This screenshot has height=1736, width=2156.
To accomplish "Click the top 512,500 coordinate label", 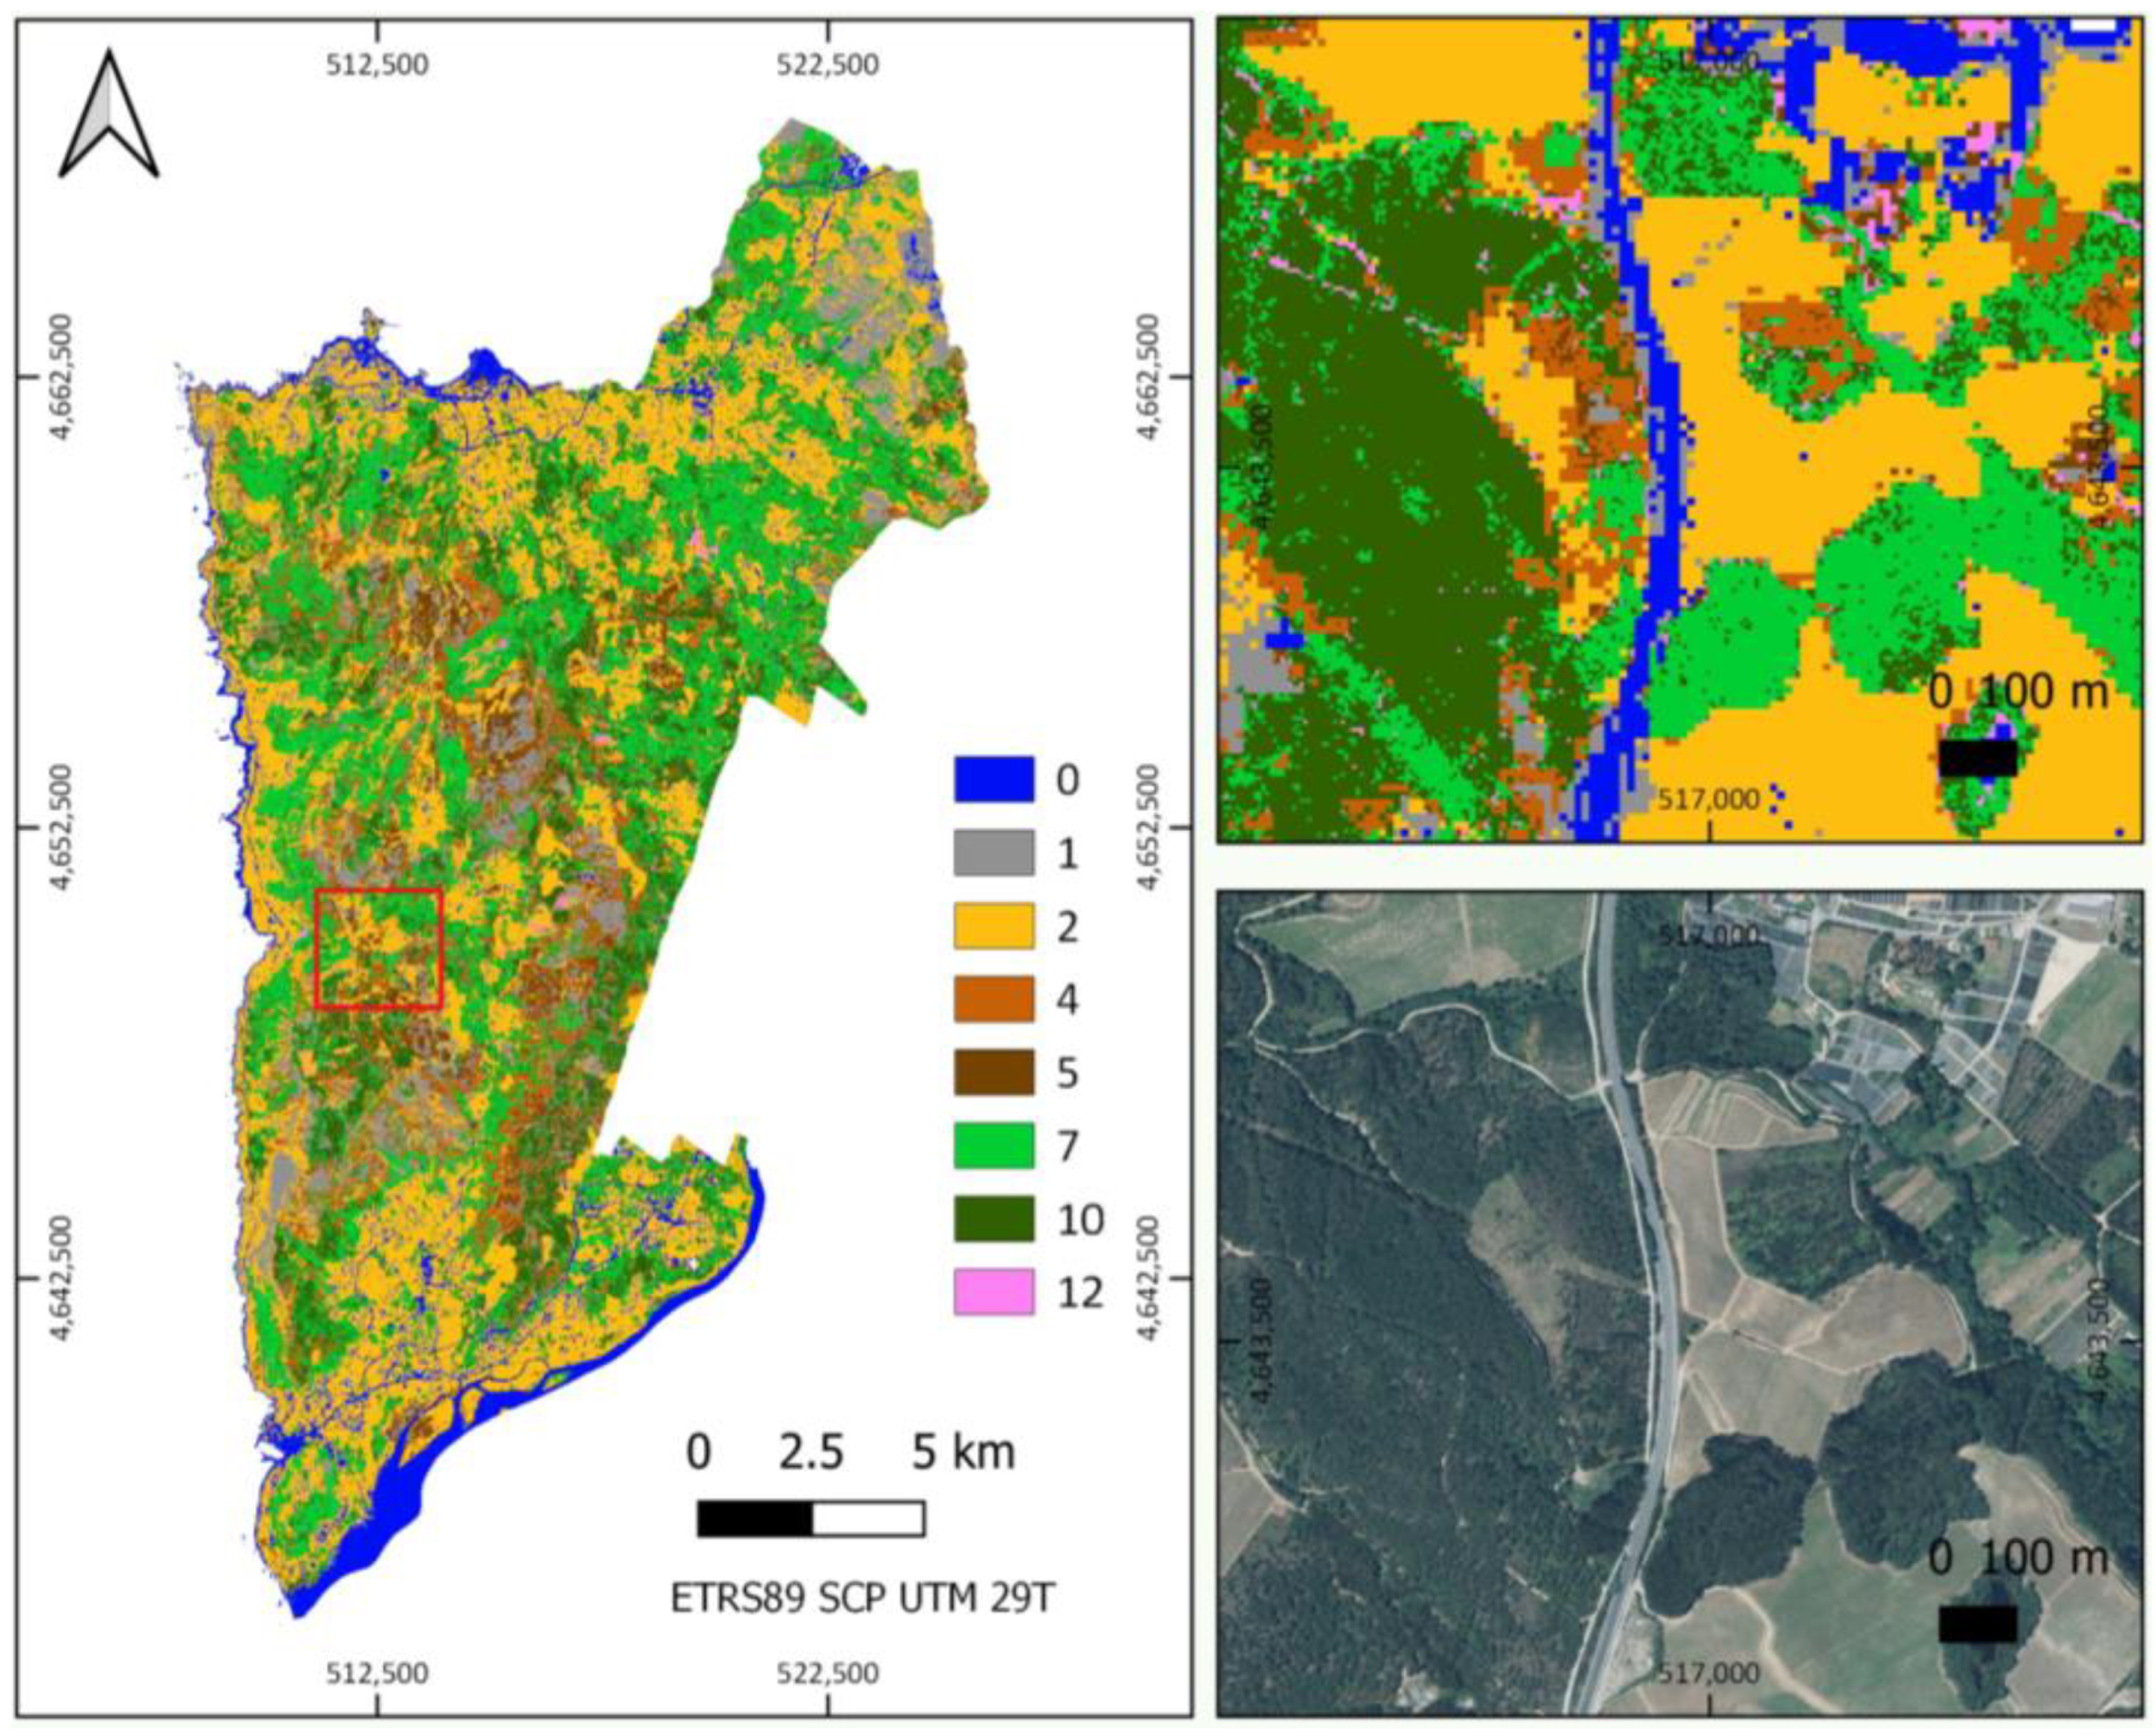I will (x=378, y=66).
